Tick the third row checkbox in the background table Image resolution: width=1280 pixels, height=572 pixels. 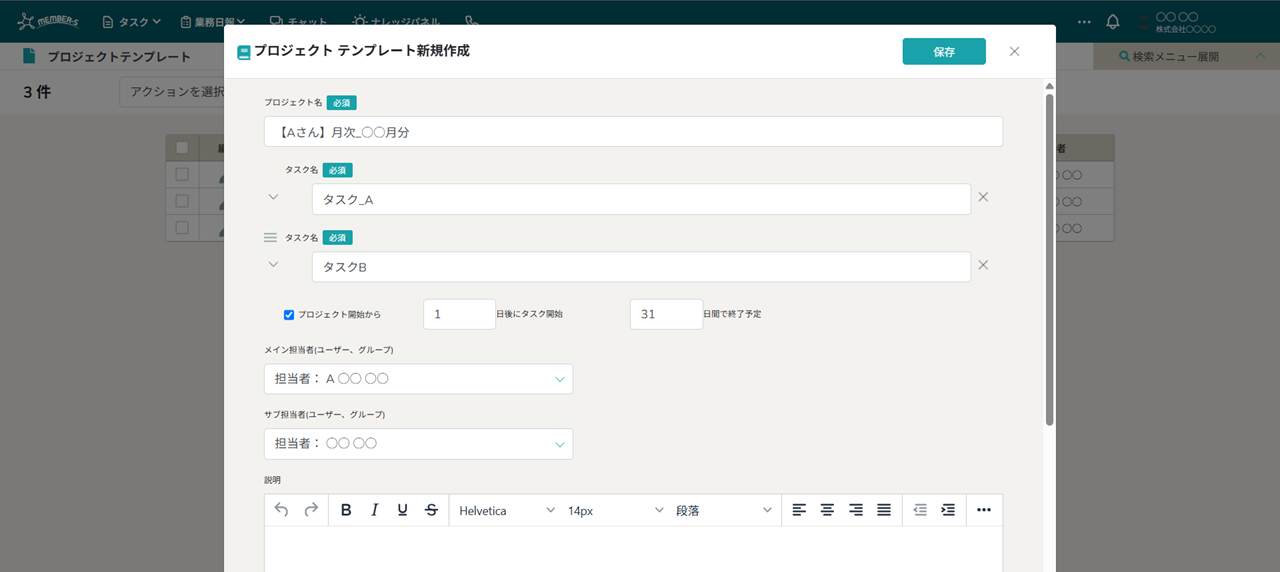click(x=182, y=227)
